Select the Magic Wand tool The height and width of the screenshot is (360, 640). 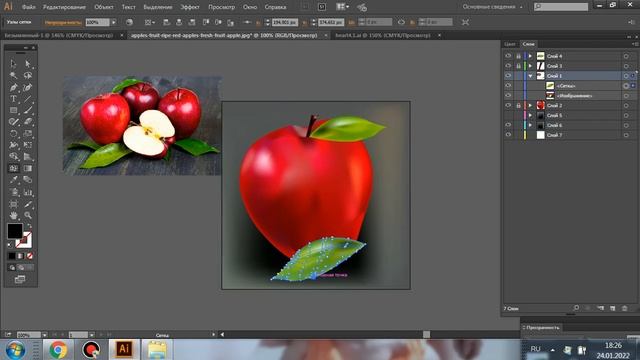(13, 76)
